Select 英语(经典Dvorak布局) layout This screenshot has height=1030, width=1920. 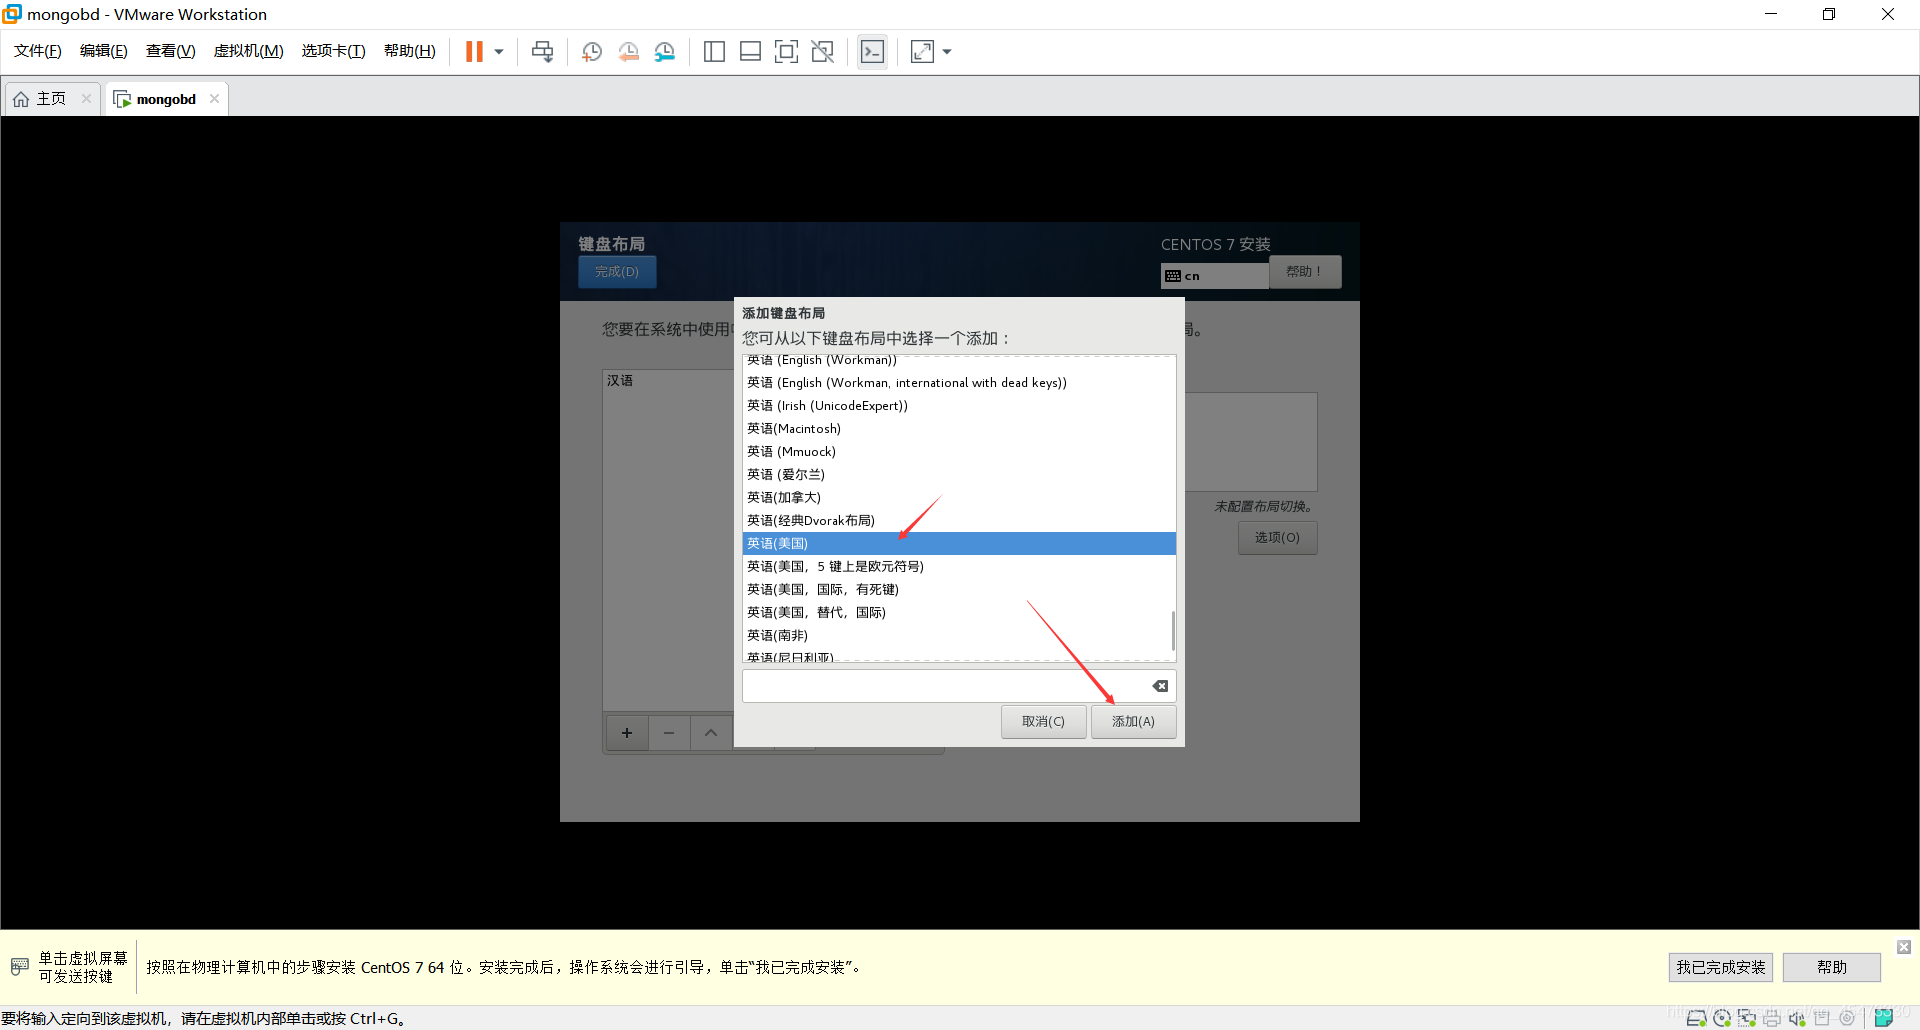pyautogui.click(x=959, y=521)
